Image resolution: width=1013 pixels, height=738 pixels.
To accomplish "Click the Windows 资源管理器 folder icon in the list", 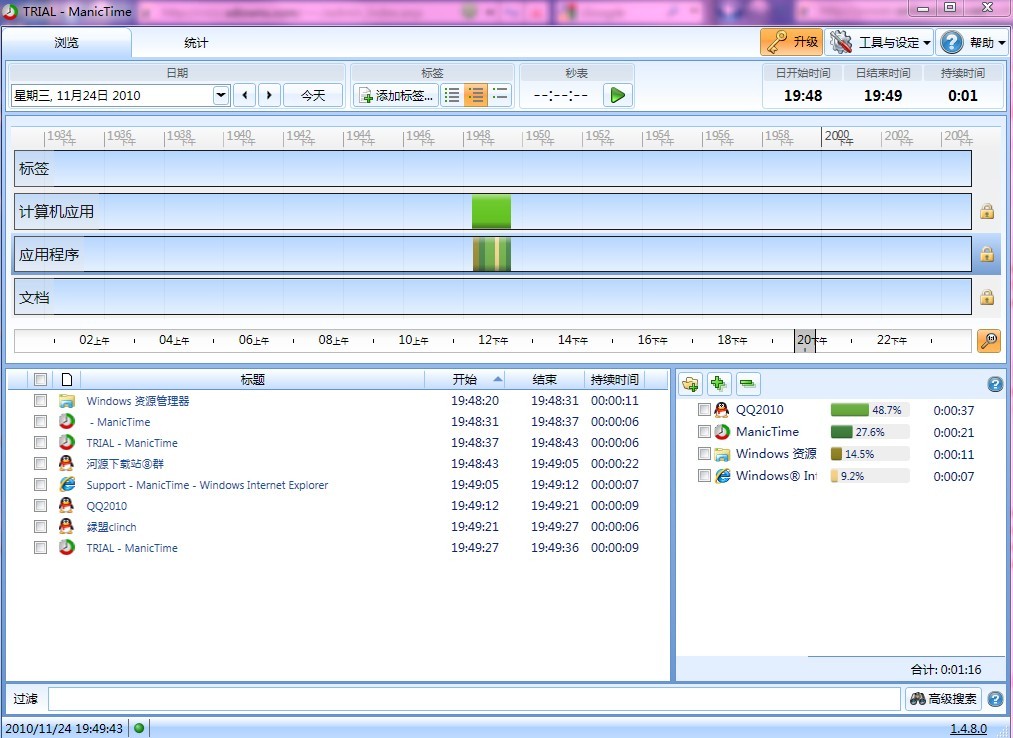I will point(67,401).
